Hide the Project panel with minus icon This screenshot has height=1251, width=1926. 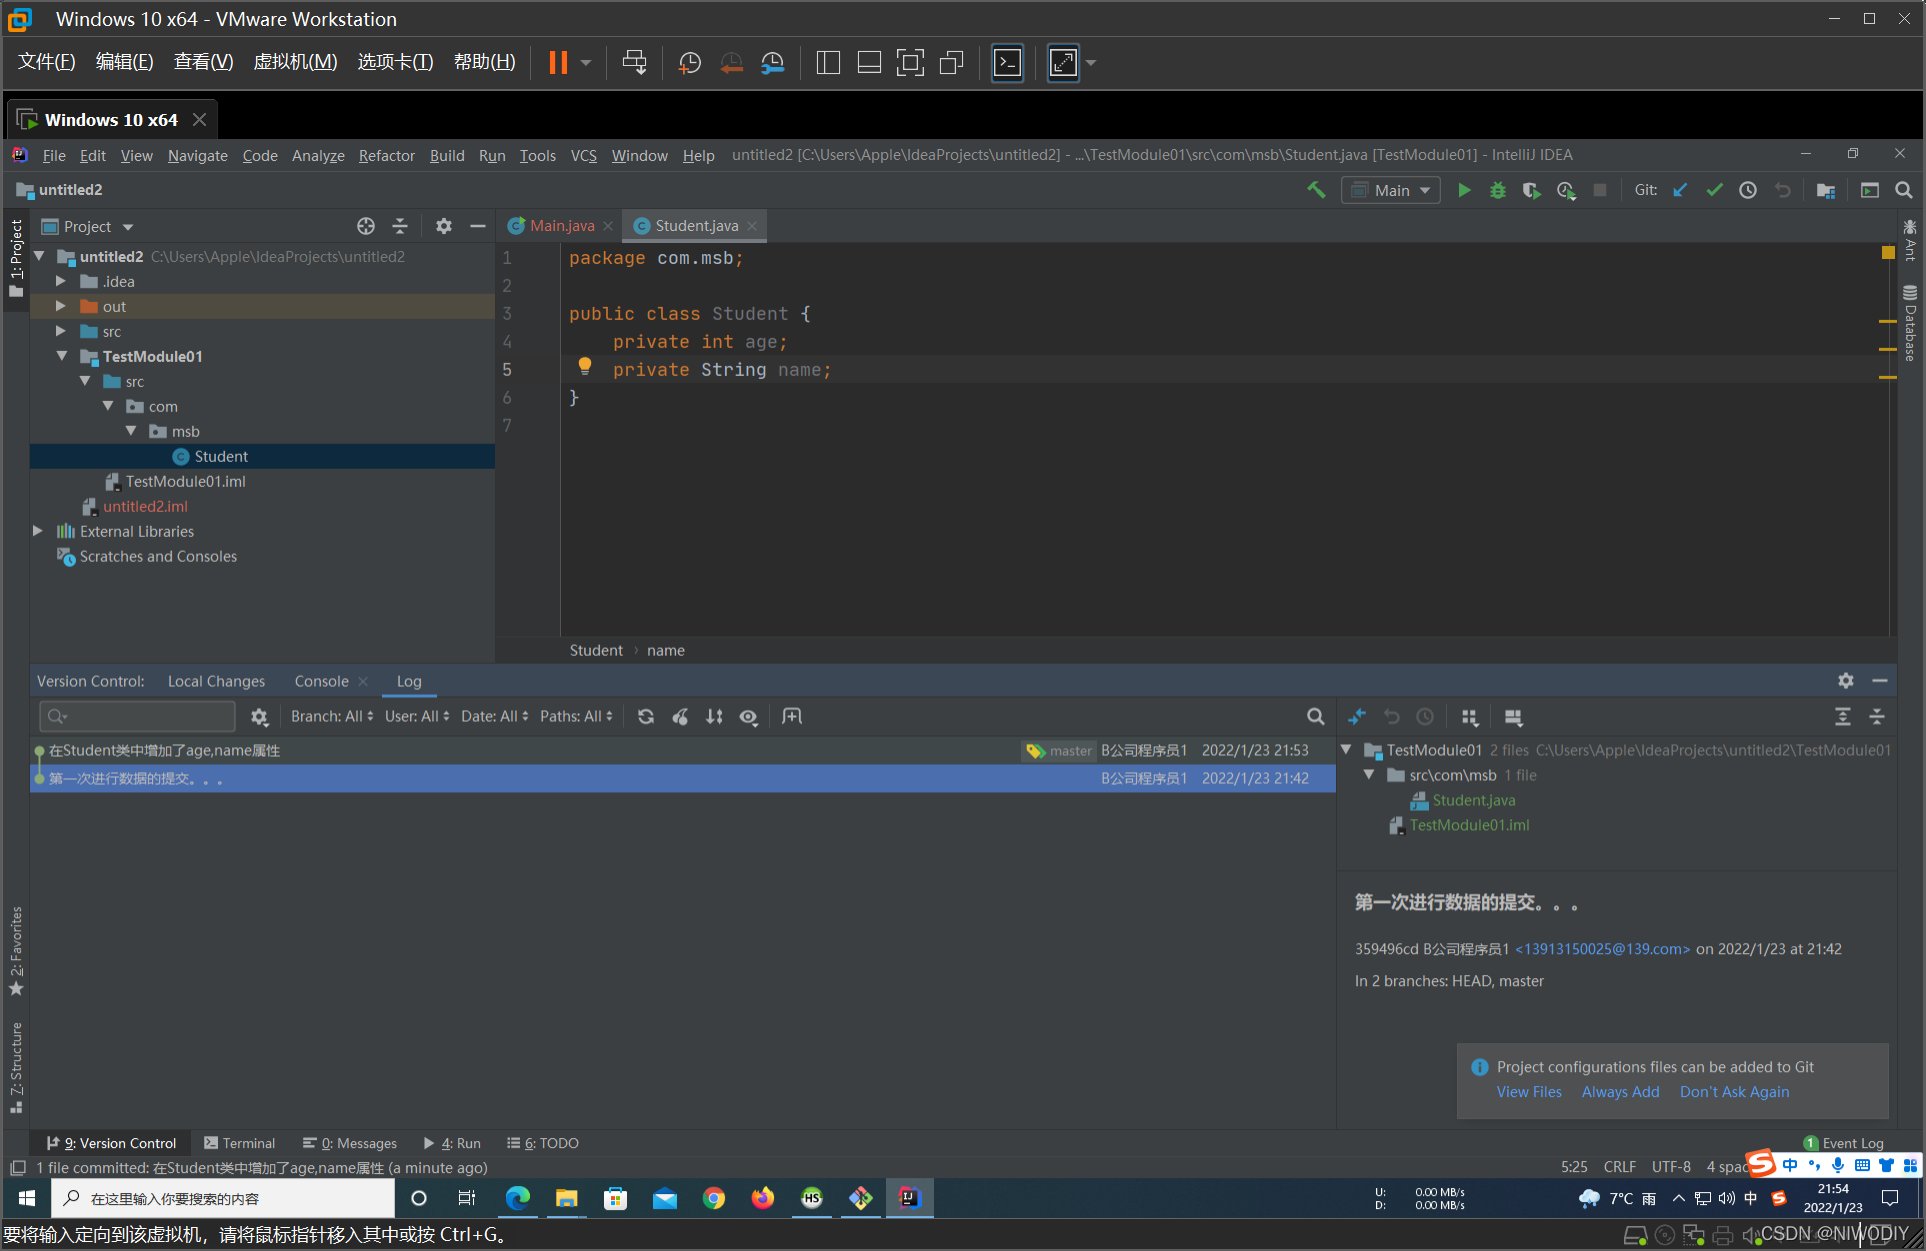[478, 226]
